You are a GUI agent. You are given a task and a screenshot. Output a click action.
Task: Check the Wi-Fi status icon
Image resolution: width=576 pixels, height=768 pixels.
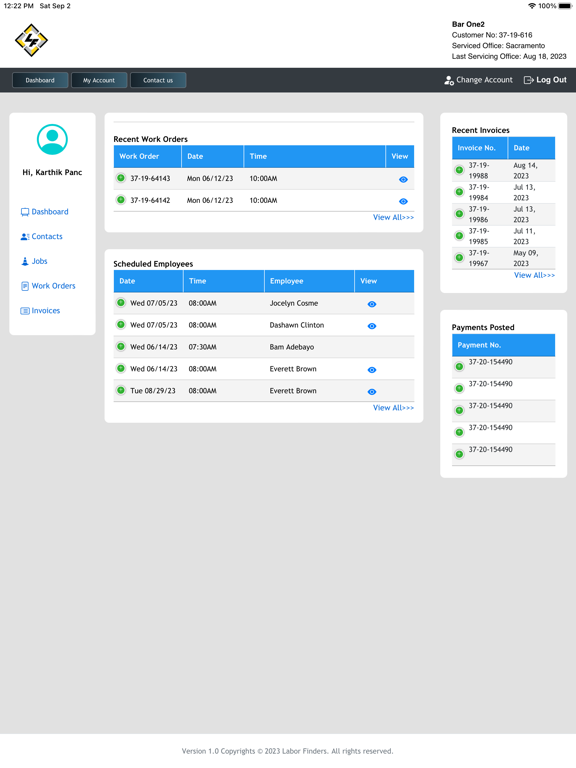pyautogui.click(x=532, y=6)
